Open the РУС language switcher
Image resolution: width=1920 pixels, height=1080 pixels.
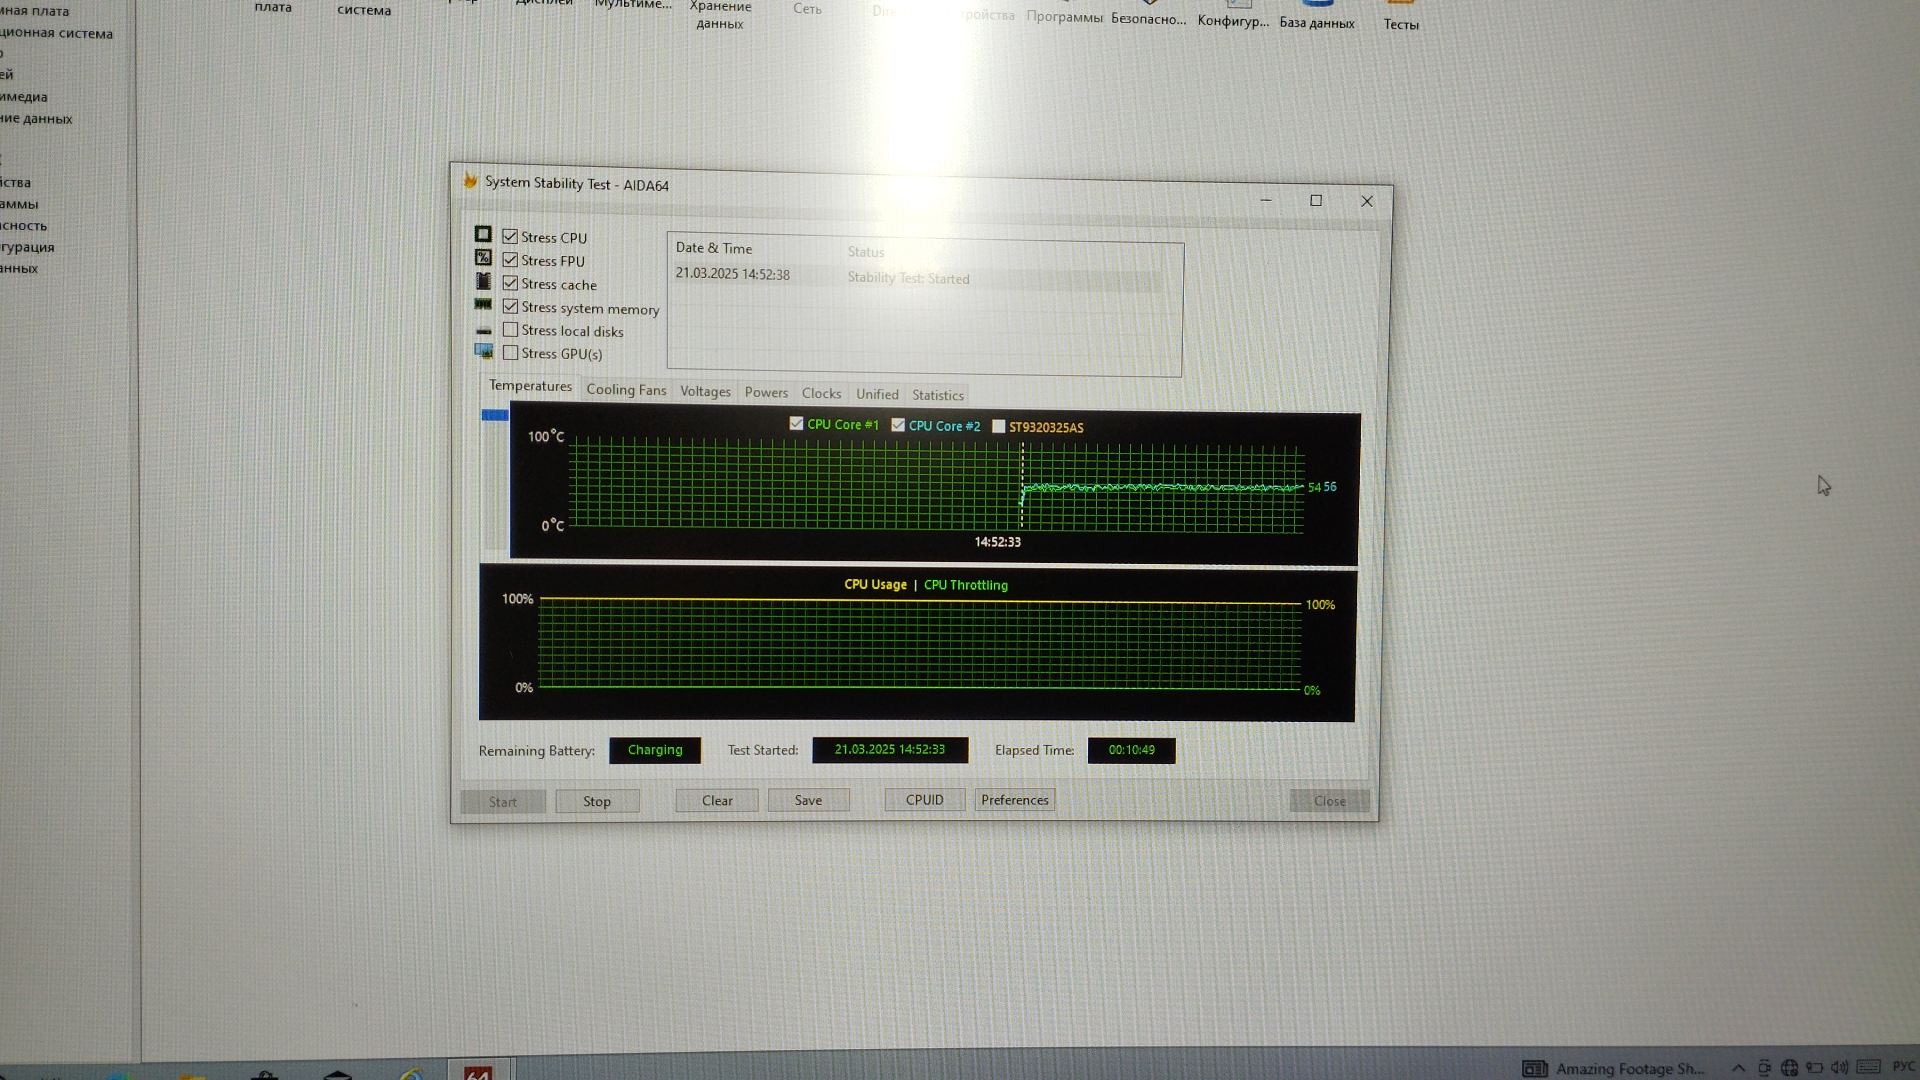point(1902,1067)
